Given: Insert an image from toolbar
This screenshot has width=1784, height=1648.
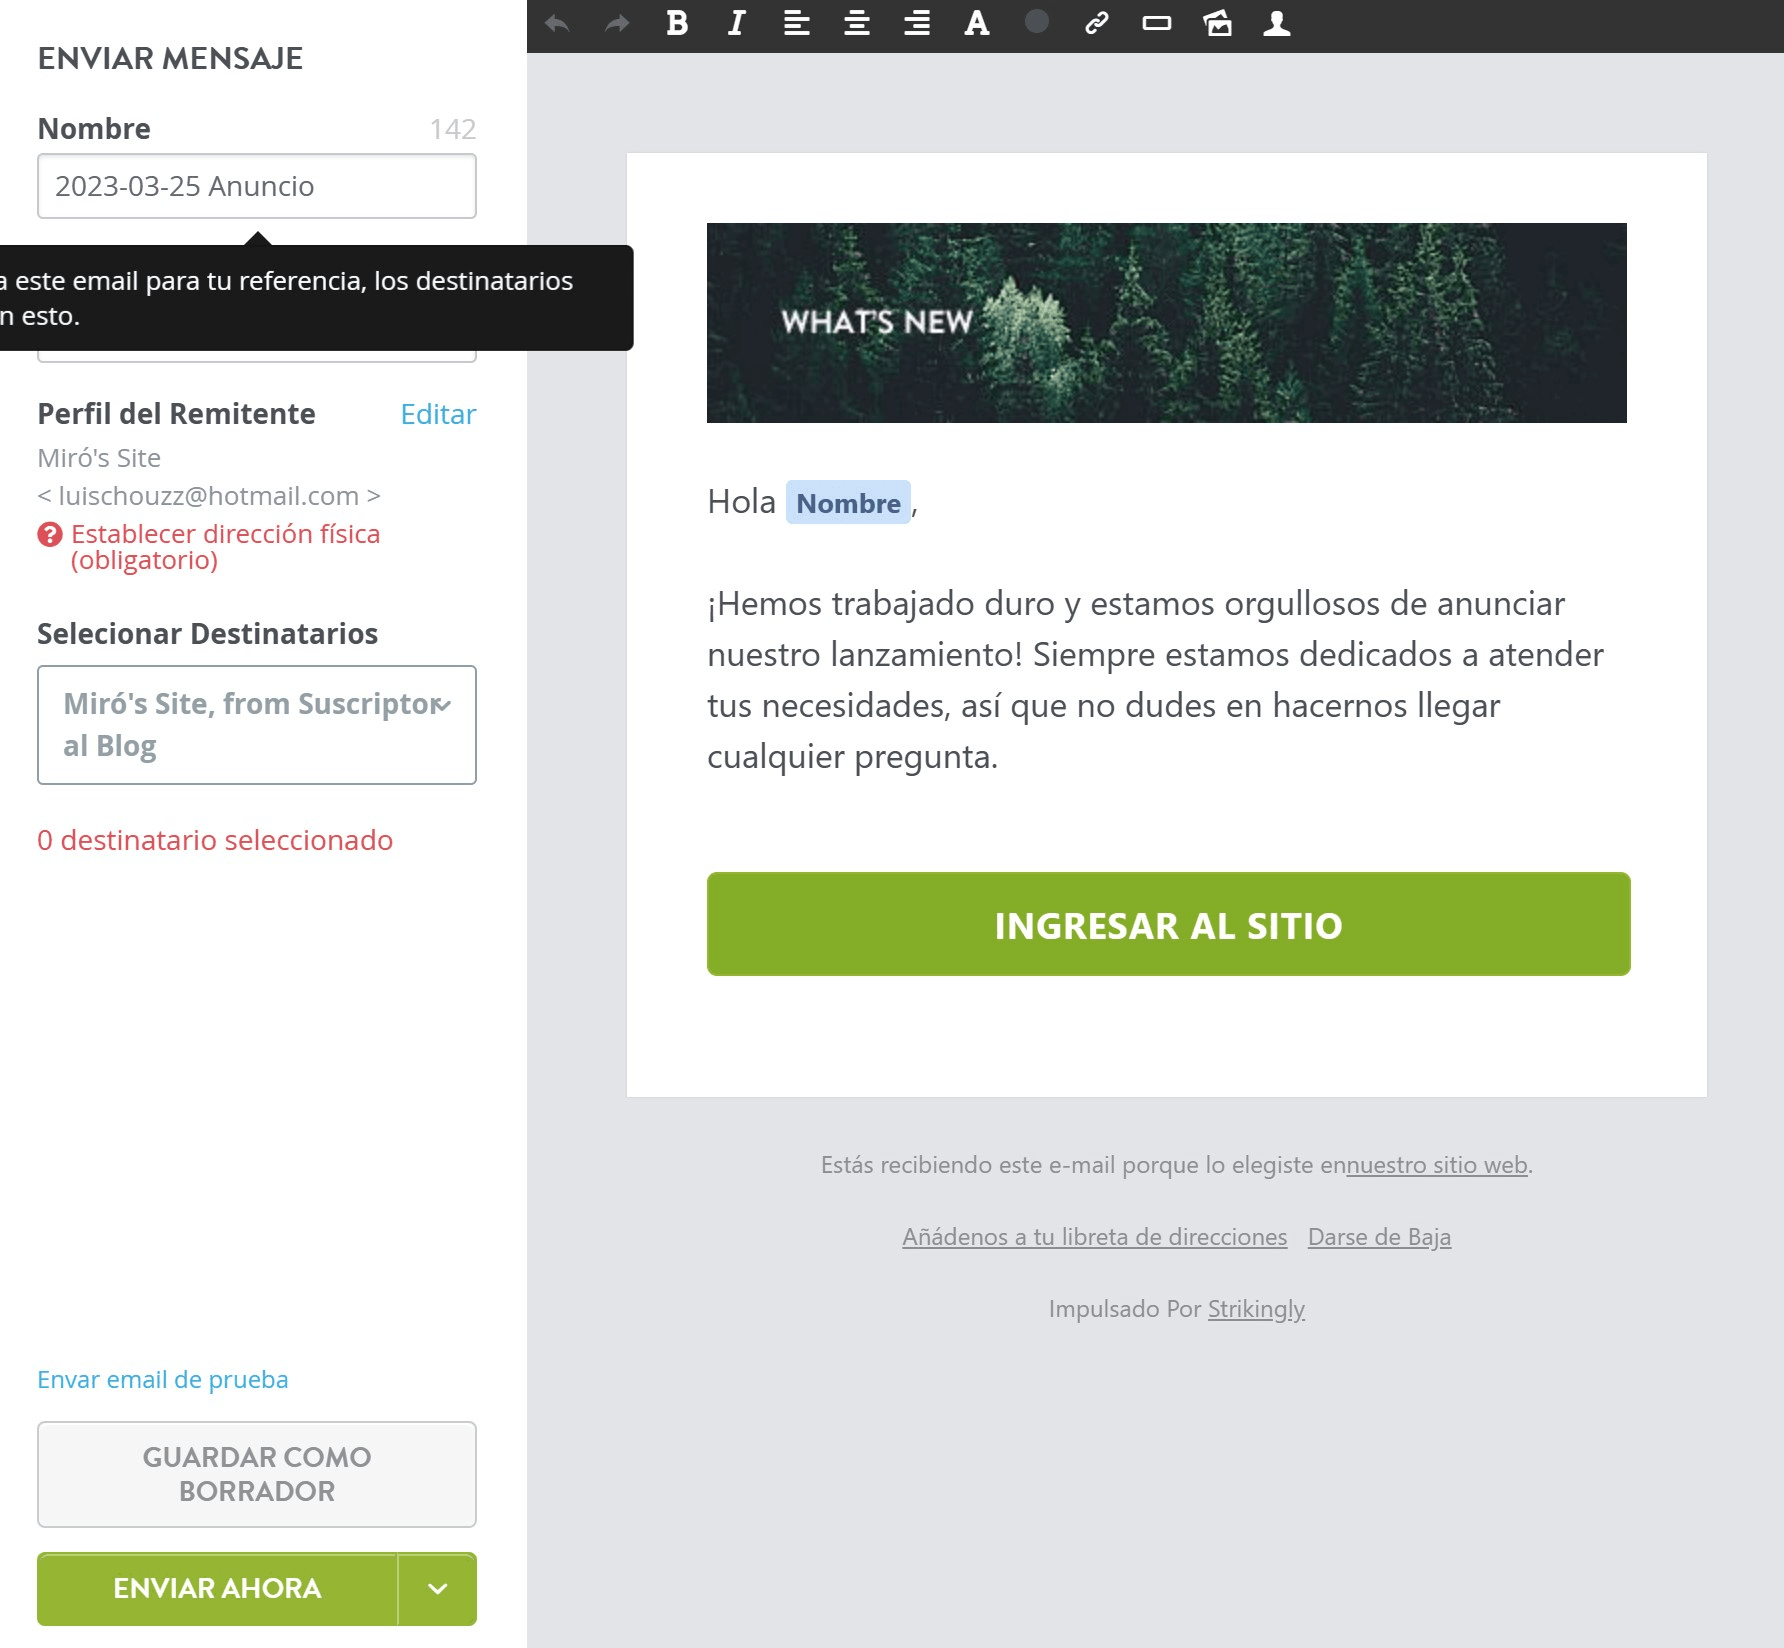Looking at the screenshot, I should tap(1217, 23).
